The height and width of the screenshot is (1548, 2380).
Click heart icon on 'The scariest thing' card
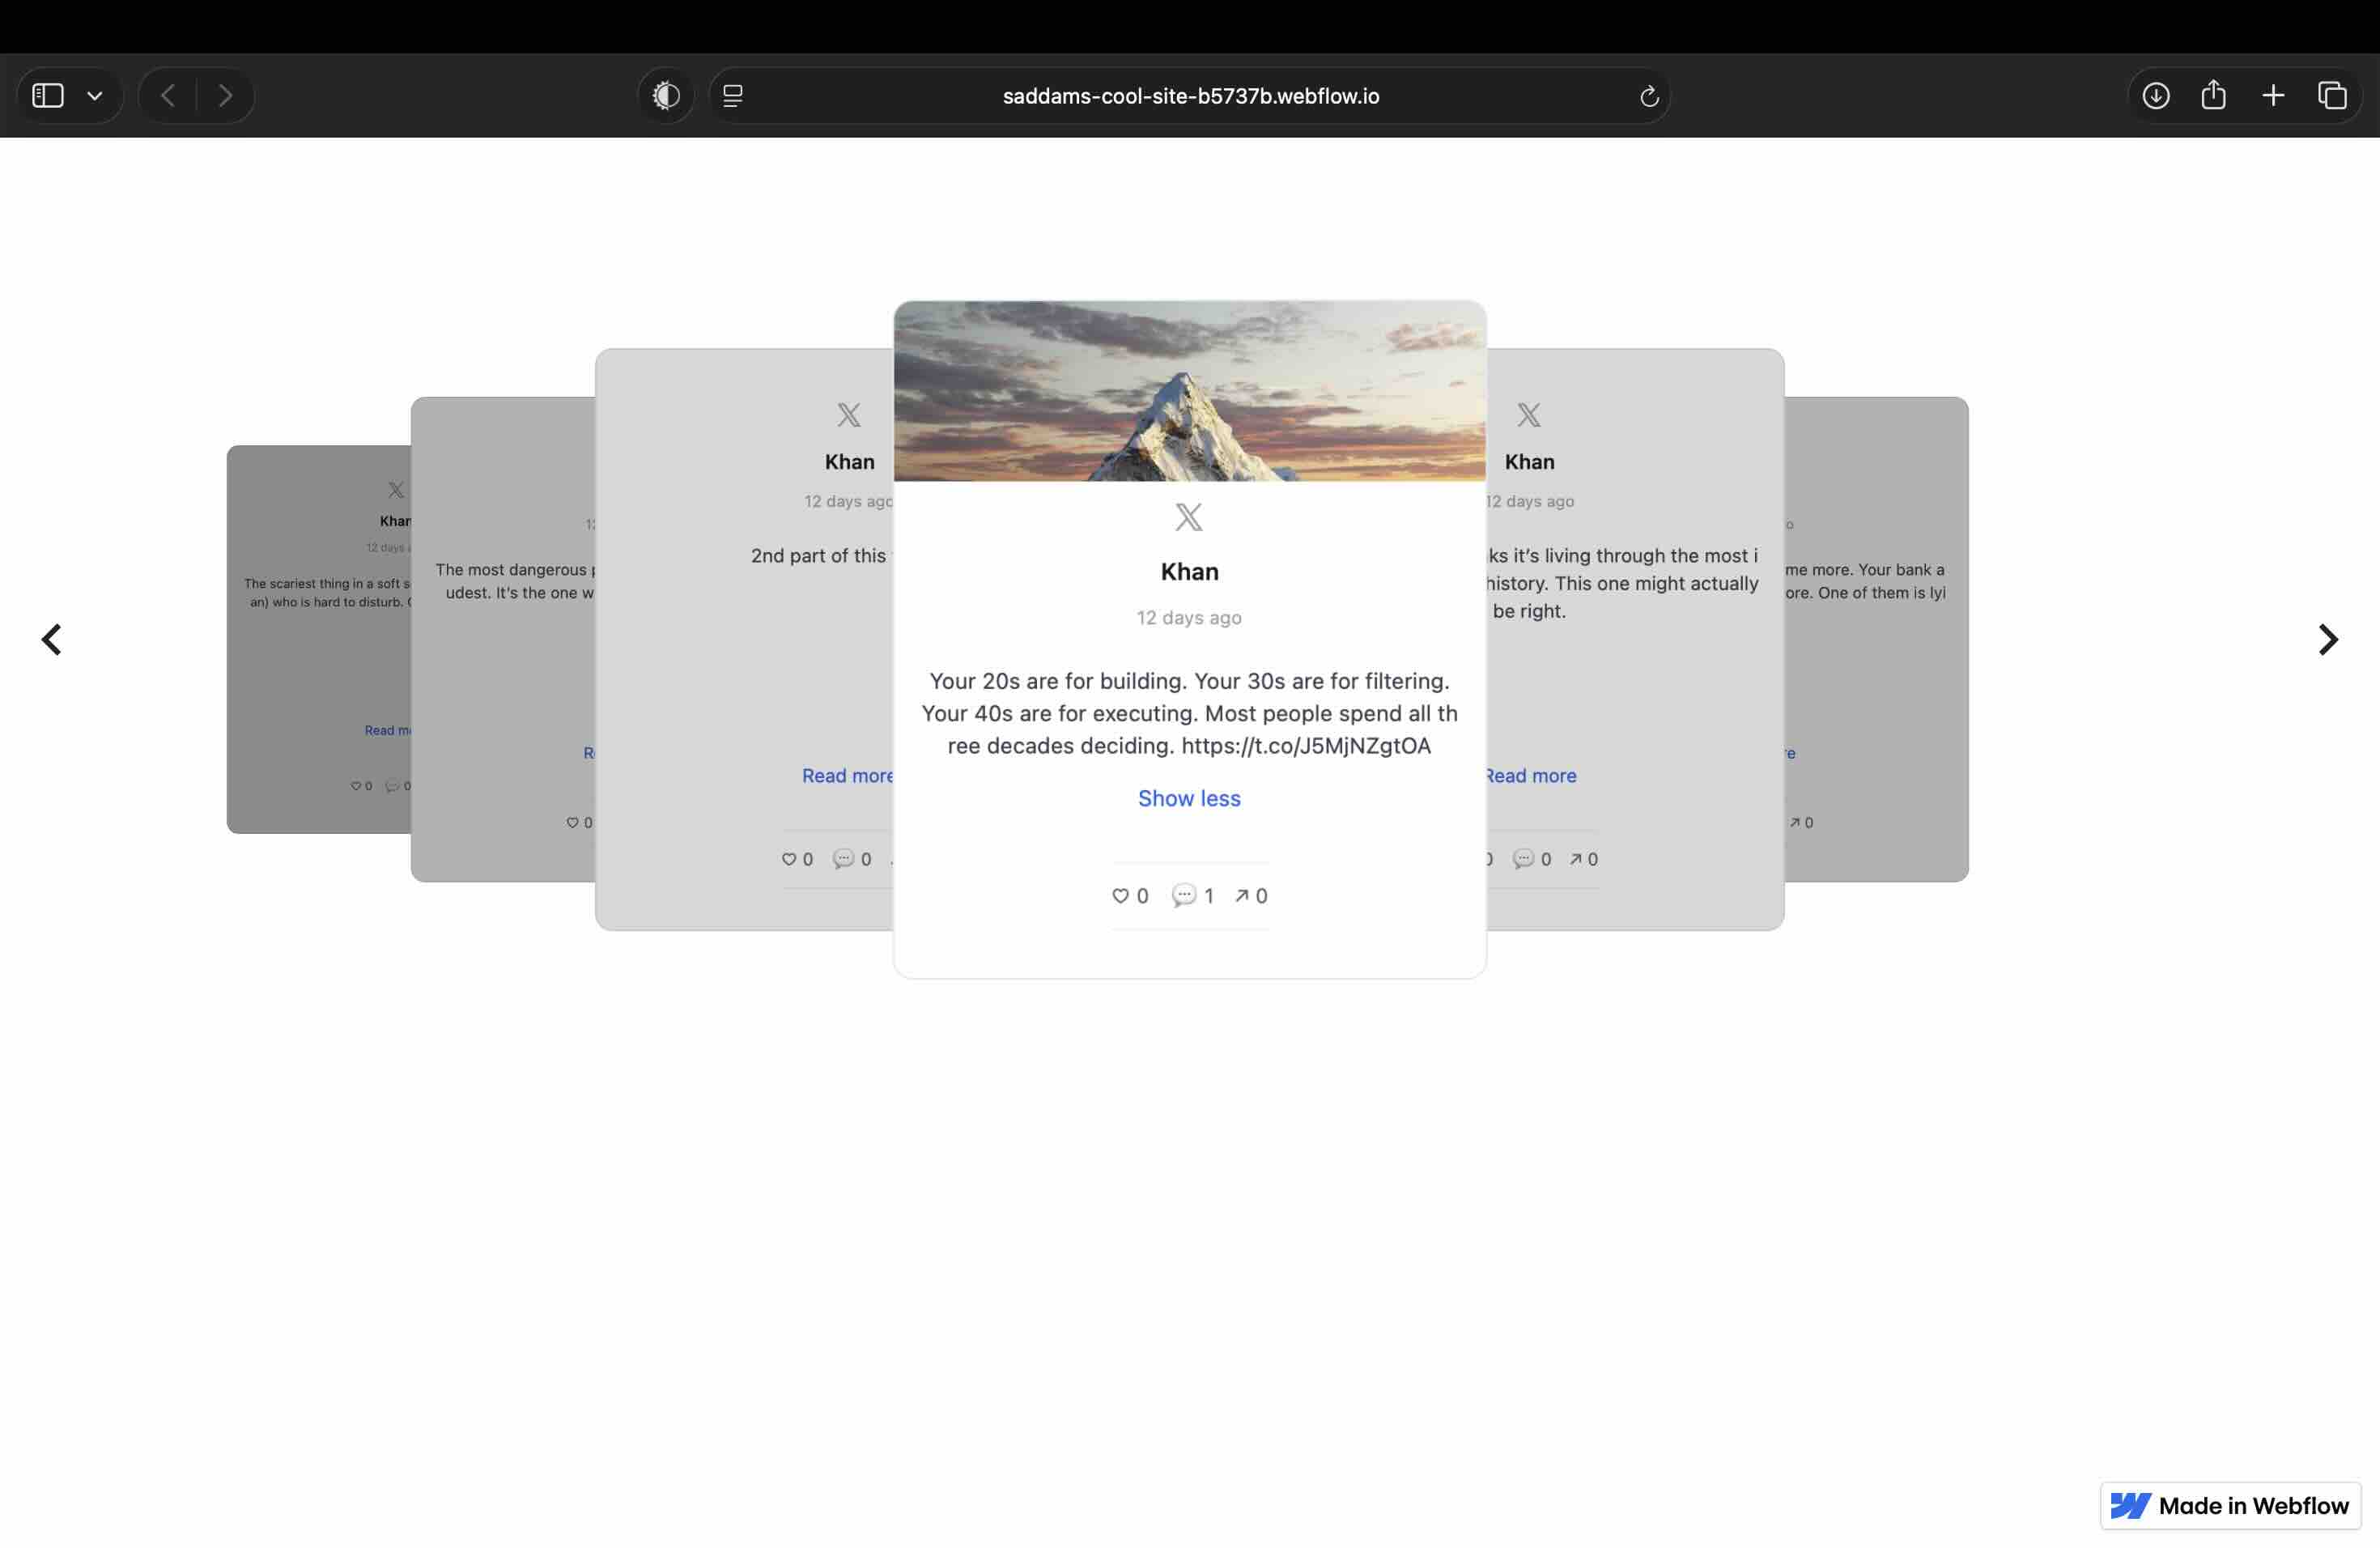pos(355,786)
